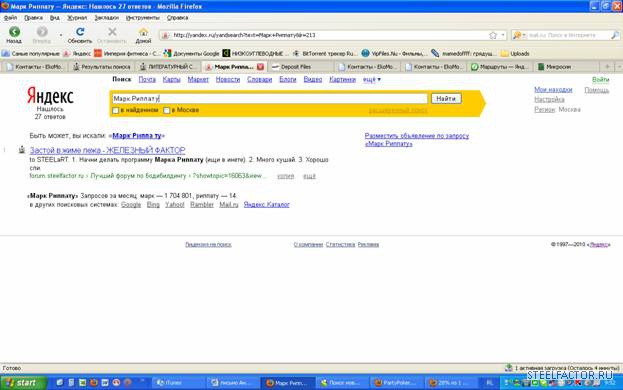Click the search magnifier icon in search bar
Image resolution: width=623 pixels, height=390 pixels.
615,35
